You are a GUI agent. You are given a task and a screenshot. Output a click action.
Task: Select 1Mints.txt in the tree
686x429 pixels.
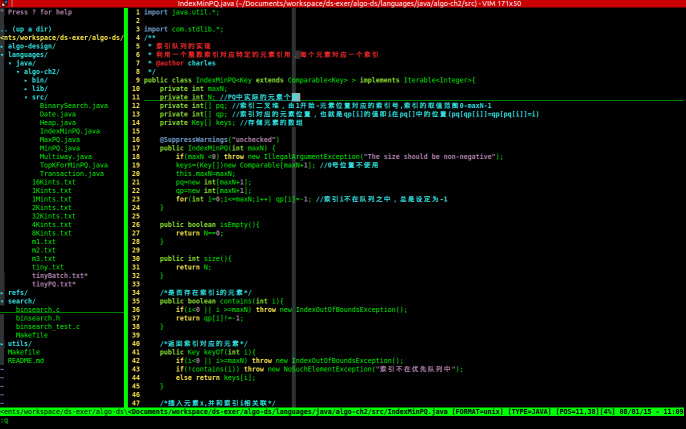(x=52, y=199)
